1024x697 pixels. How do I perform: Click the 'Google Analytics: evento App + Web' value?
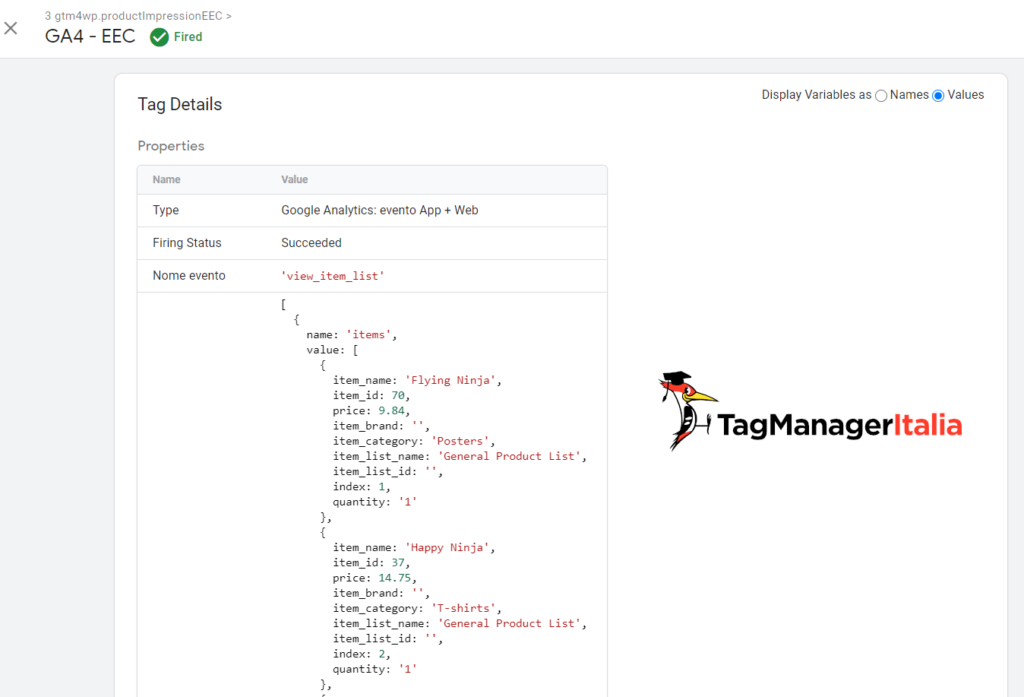pyautogui.click(x=379, y=210)
